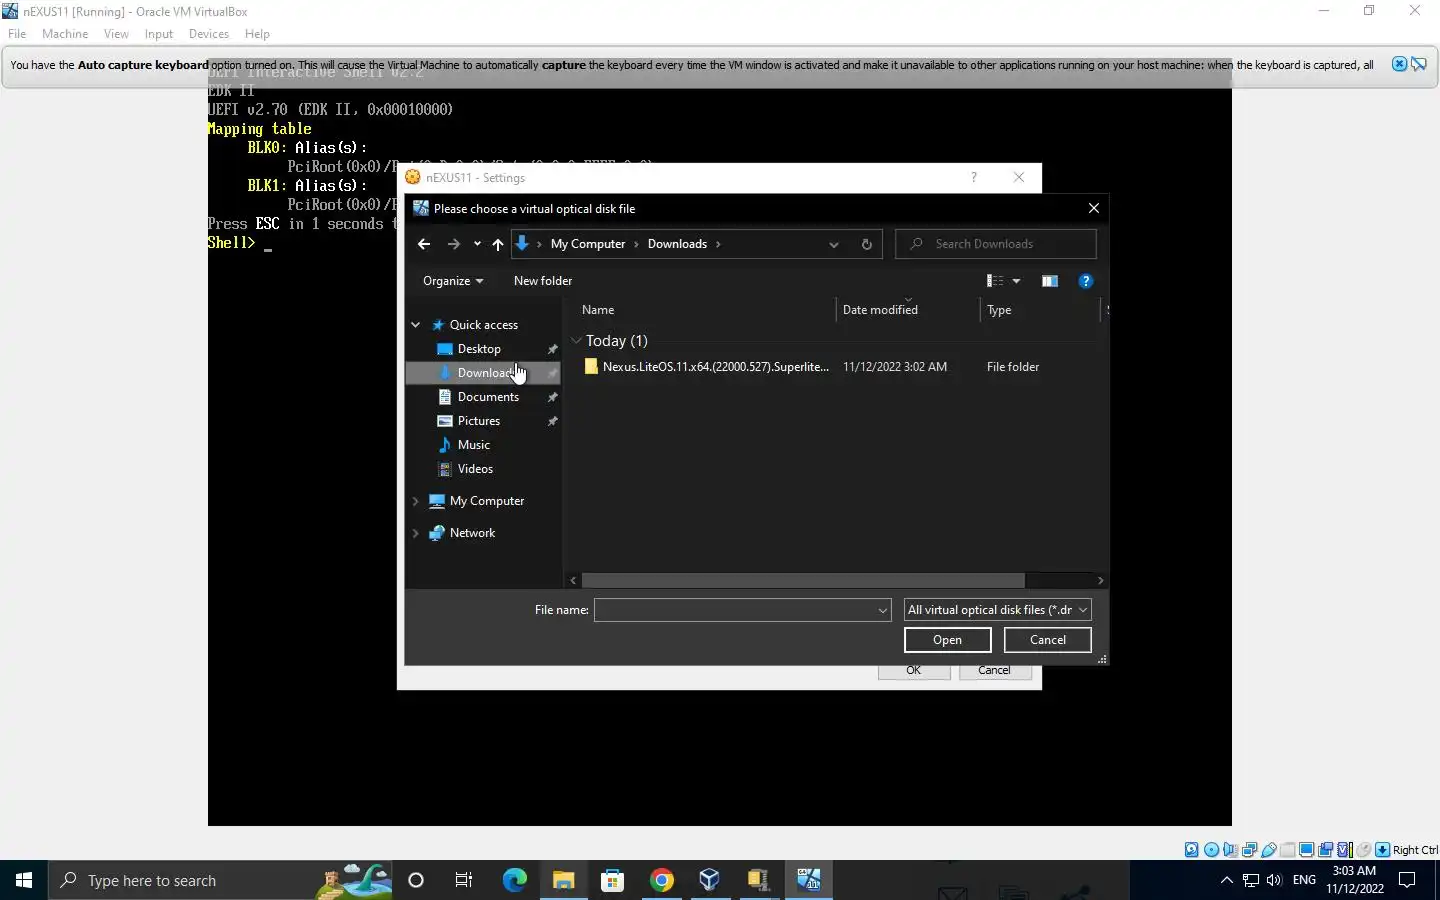
Task: Collapse the Today (1) group
Action: point(576,341)
